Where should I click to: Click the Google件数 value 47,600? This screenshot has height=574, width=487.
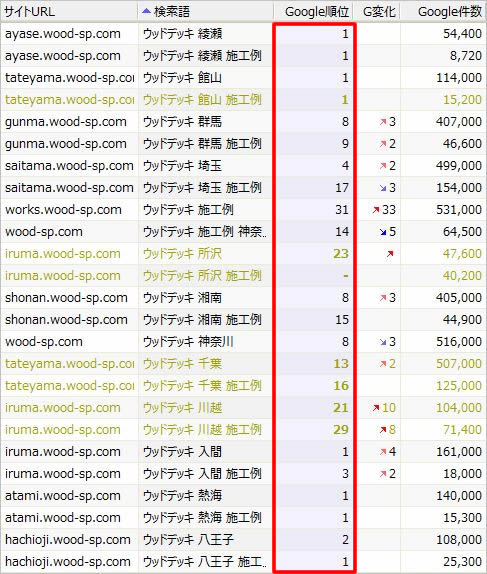[x=462, y=253]
